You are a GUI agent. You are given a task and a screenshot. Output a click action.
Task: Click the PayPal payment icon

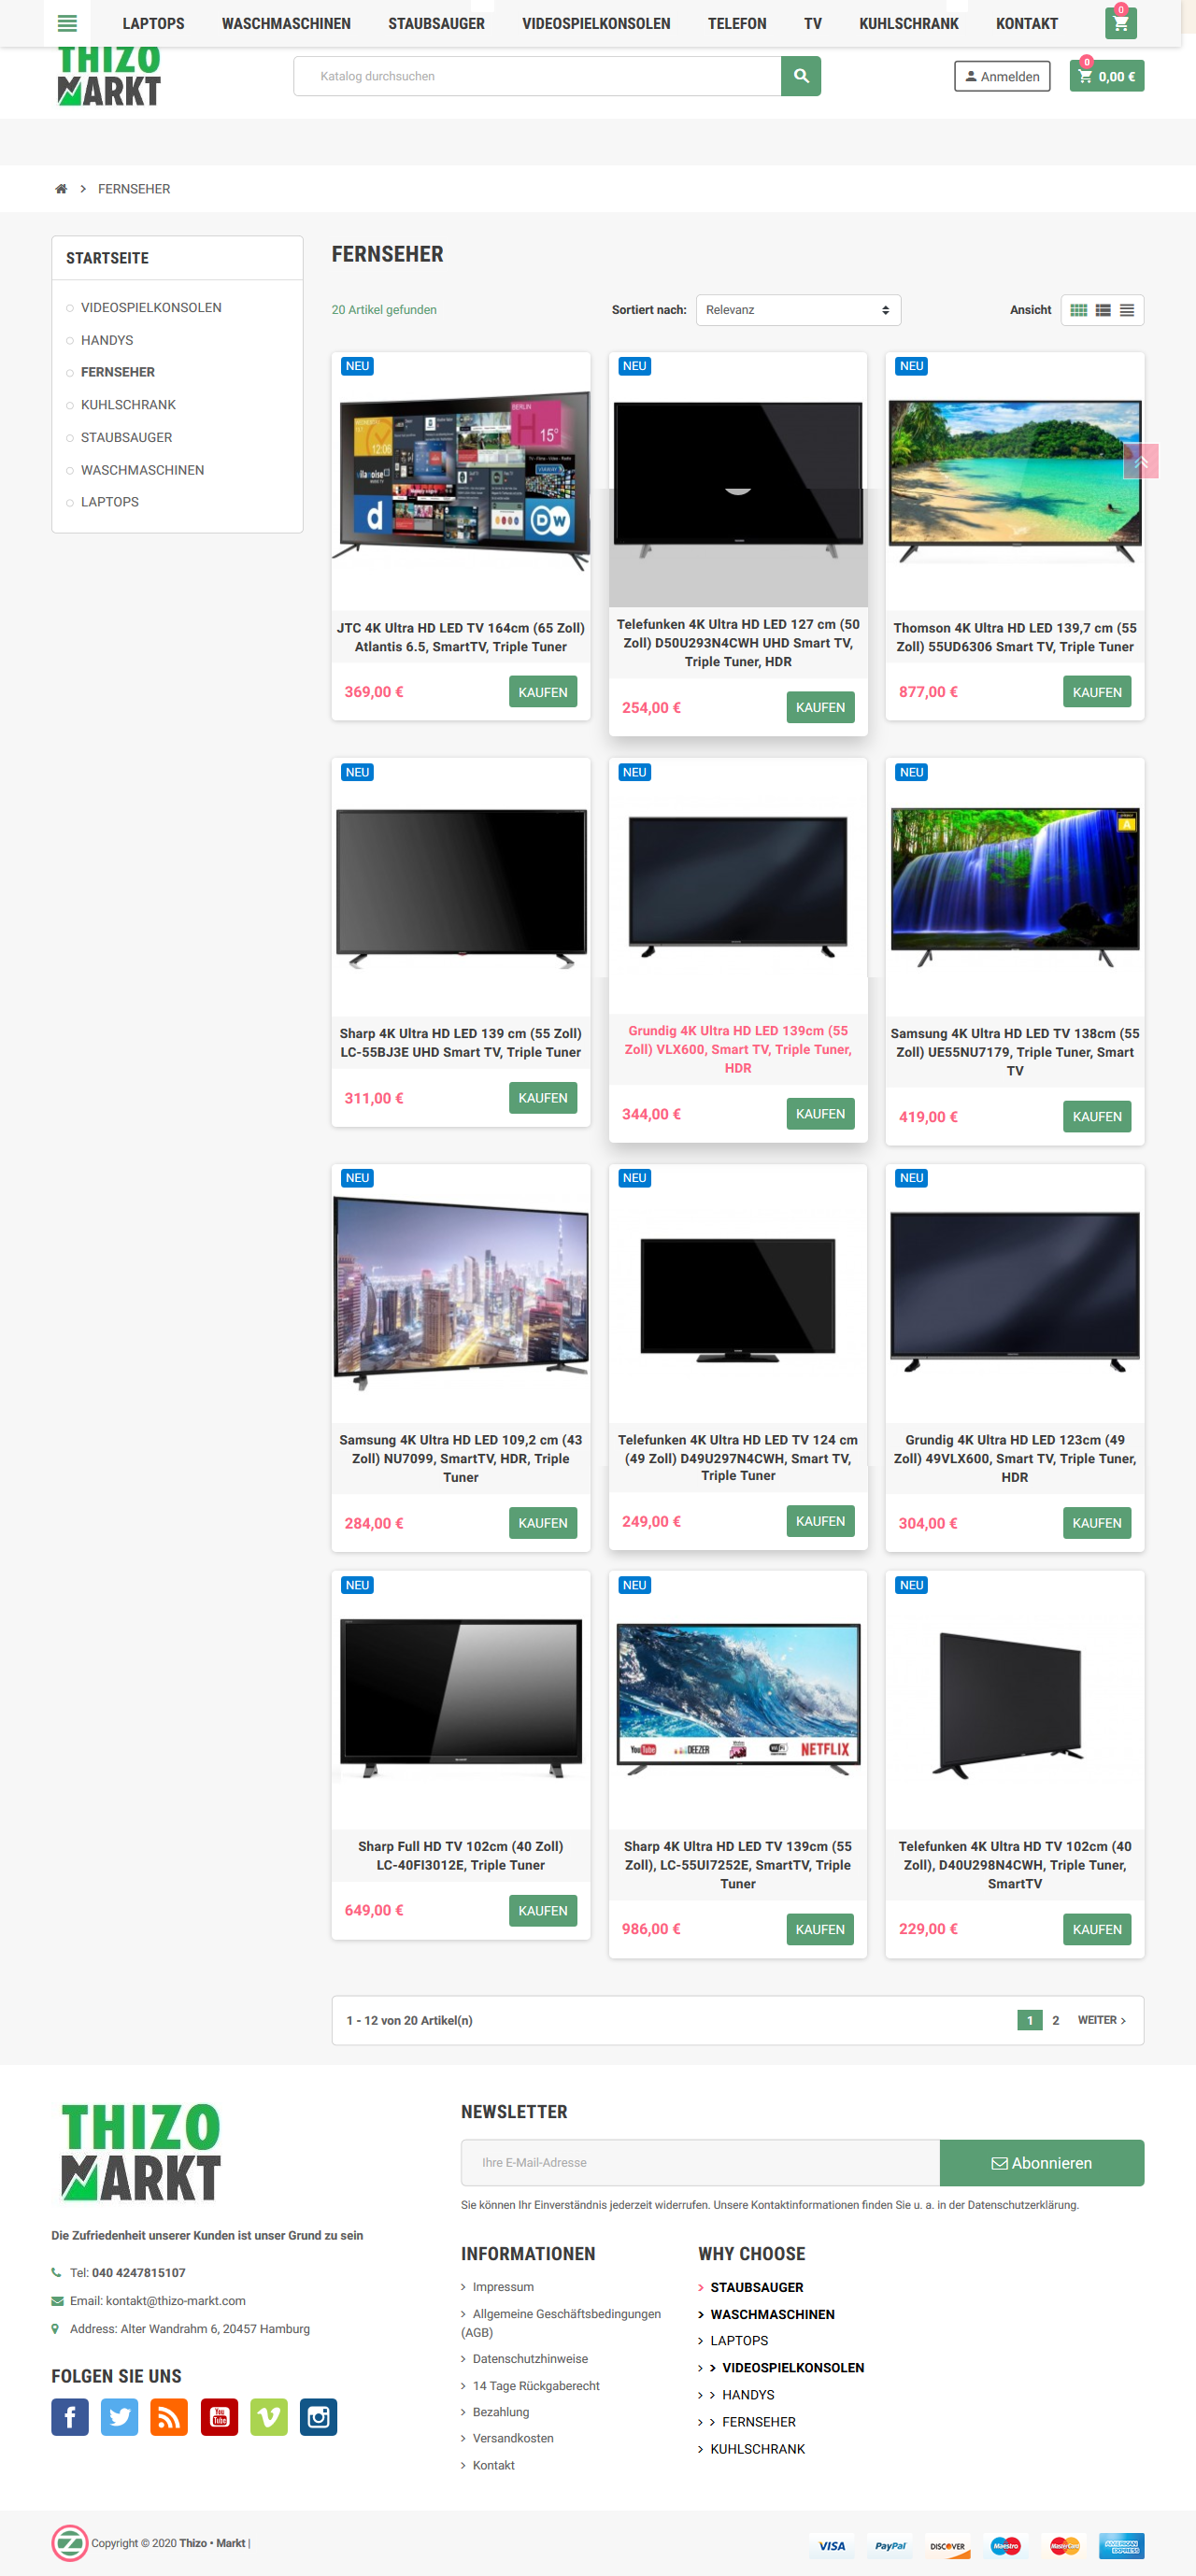890,2545
